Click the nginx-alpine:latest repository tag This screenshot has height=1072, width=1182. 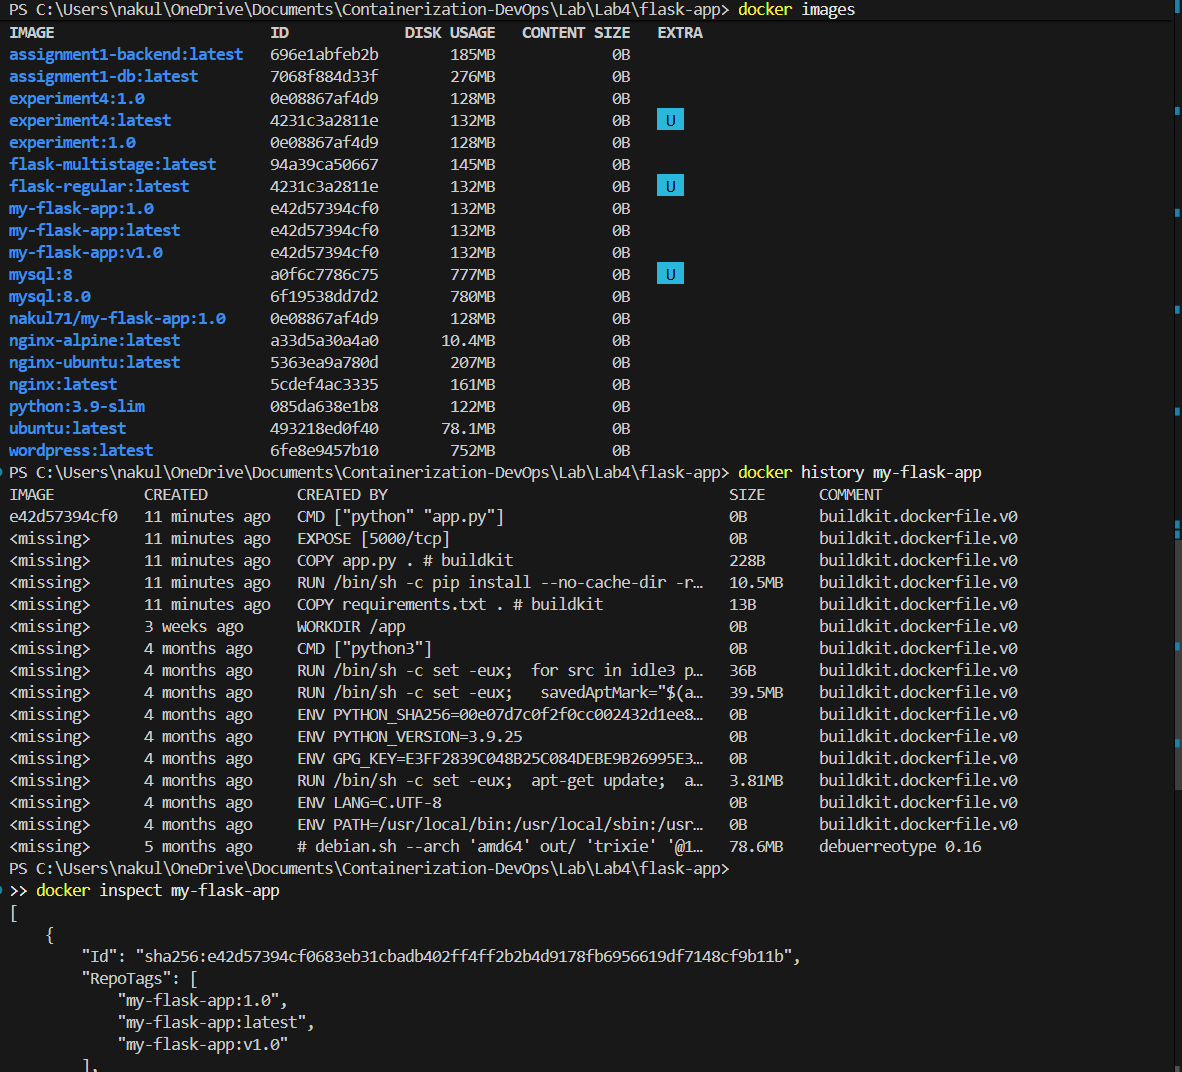point(94,340)
